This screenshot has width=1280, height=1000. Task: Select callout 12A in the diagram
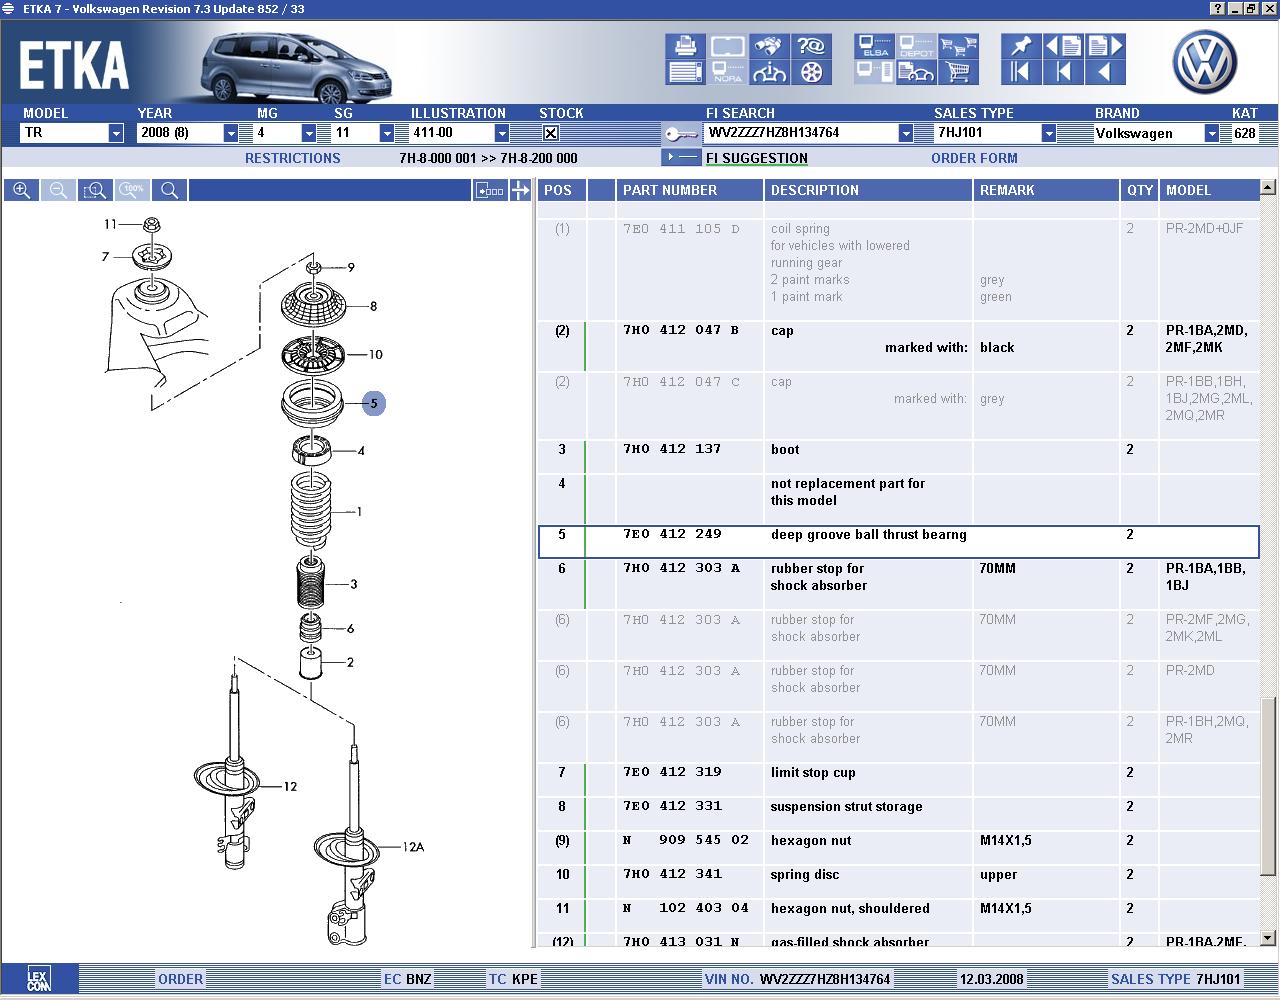point(413,847)
